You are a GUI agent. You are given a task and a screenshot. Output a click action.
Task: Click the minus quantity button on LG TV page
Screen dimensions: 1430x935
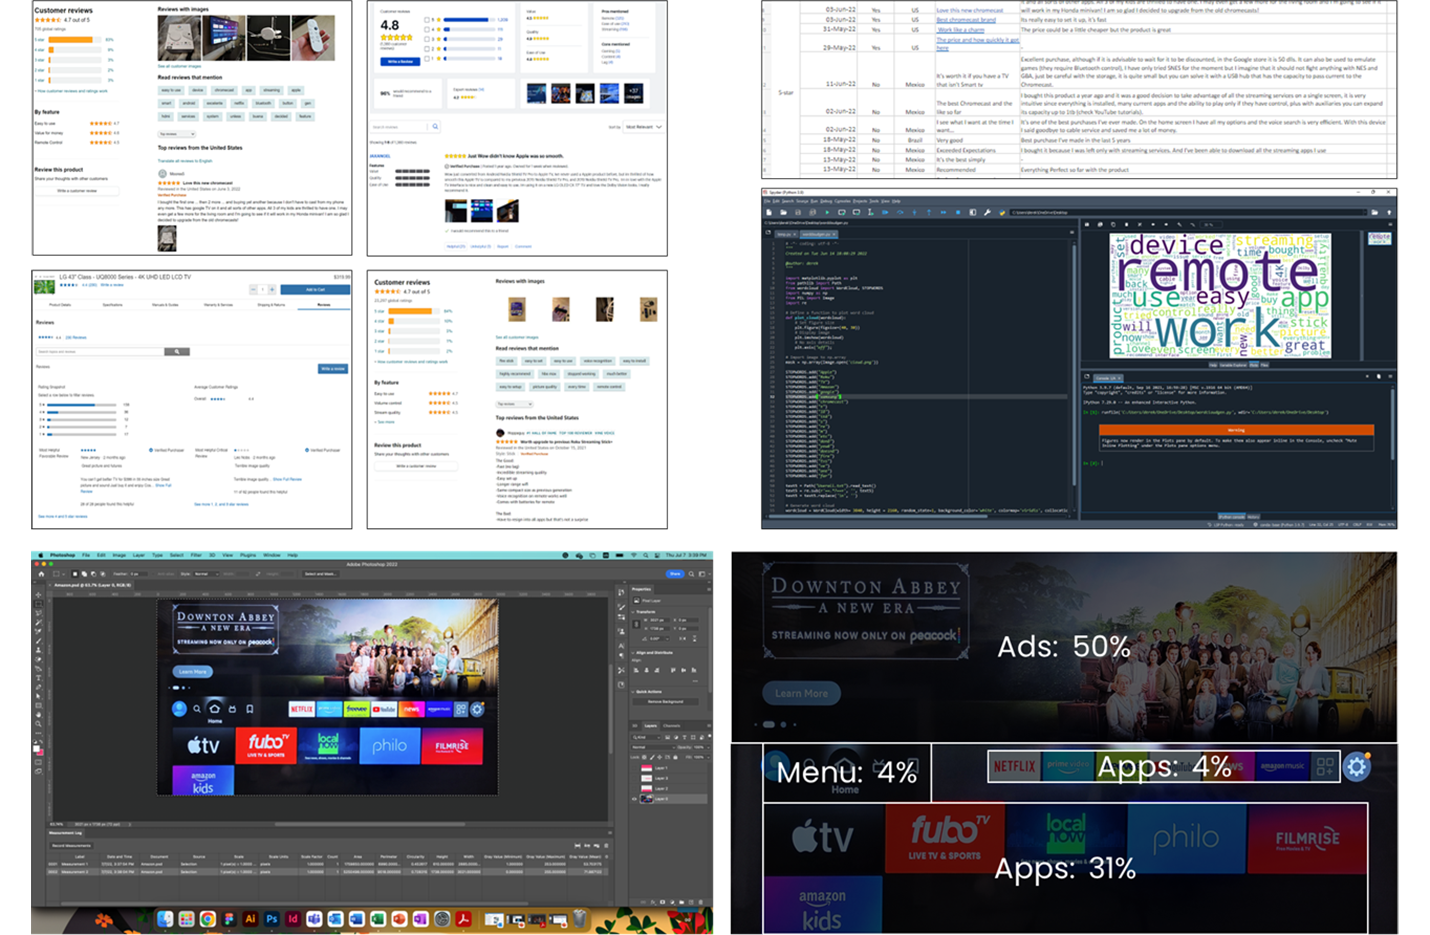click(x=253, y=290)
